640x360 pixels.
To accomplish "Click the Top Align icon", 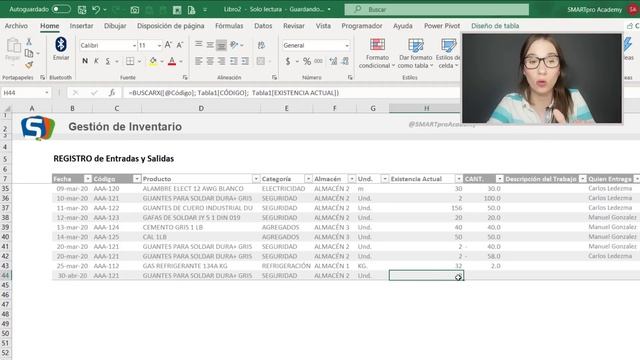I will (198, 45).
